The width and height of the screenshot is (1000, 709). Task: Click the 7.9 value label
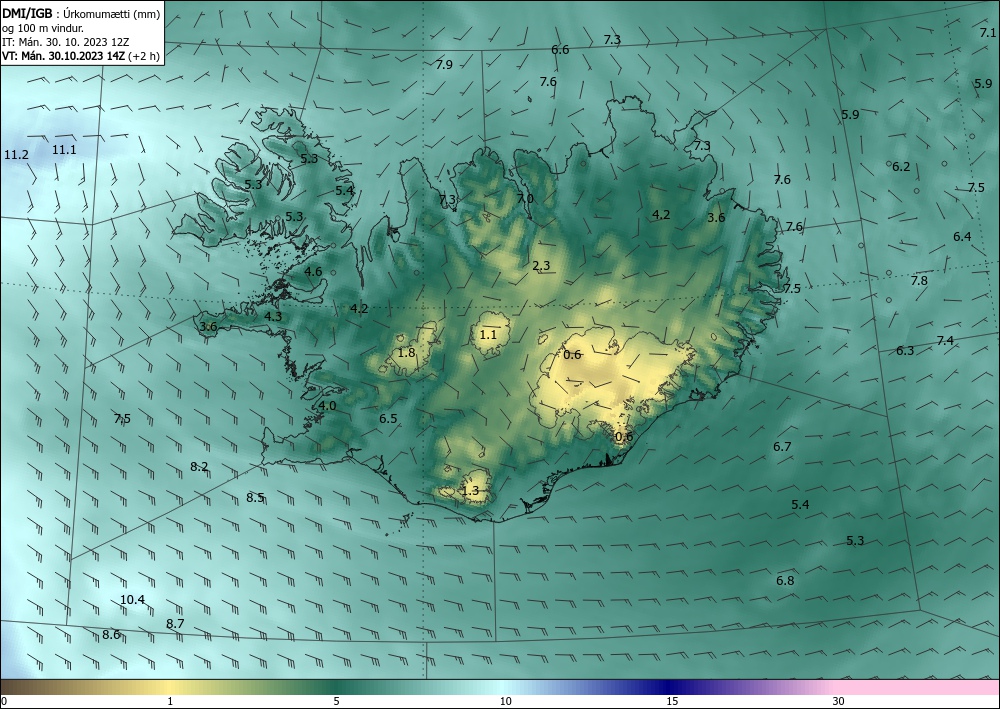pyautogui.click(x=444, y=64)
